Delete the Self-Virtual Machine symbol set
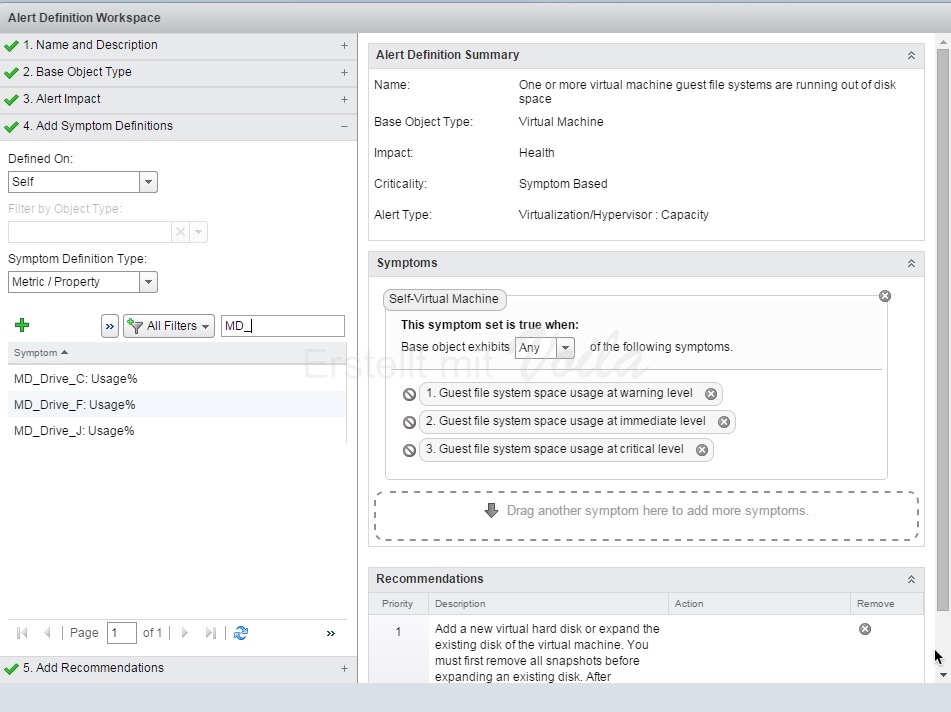 pyautogui.click(x=884, y=296)
